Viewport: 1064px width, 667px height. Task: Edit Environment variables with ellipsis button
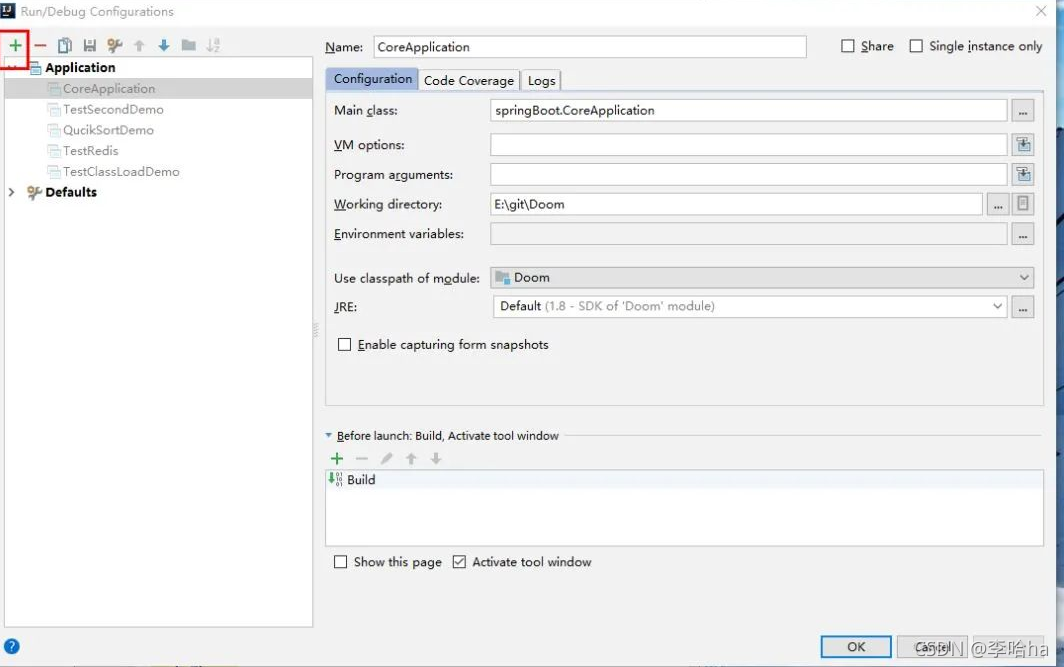coord(1023,234)
